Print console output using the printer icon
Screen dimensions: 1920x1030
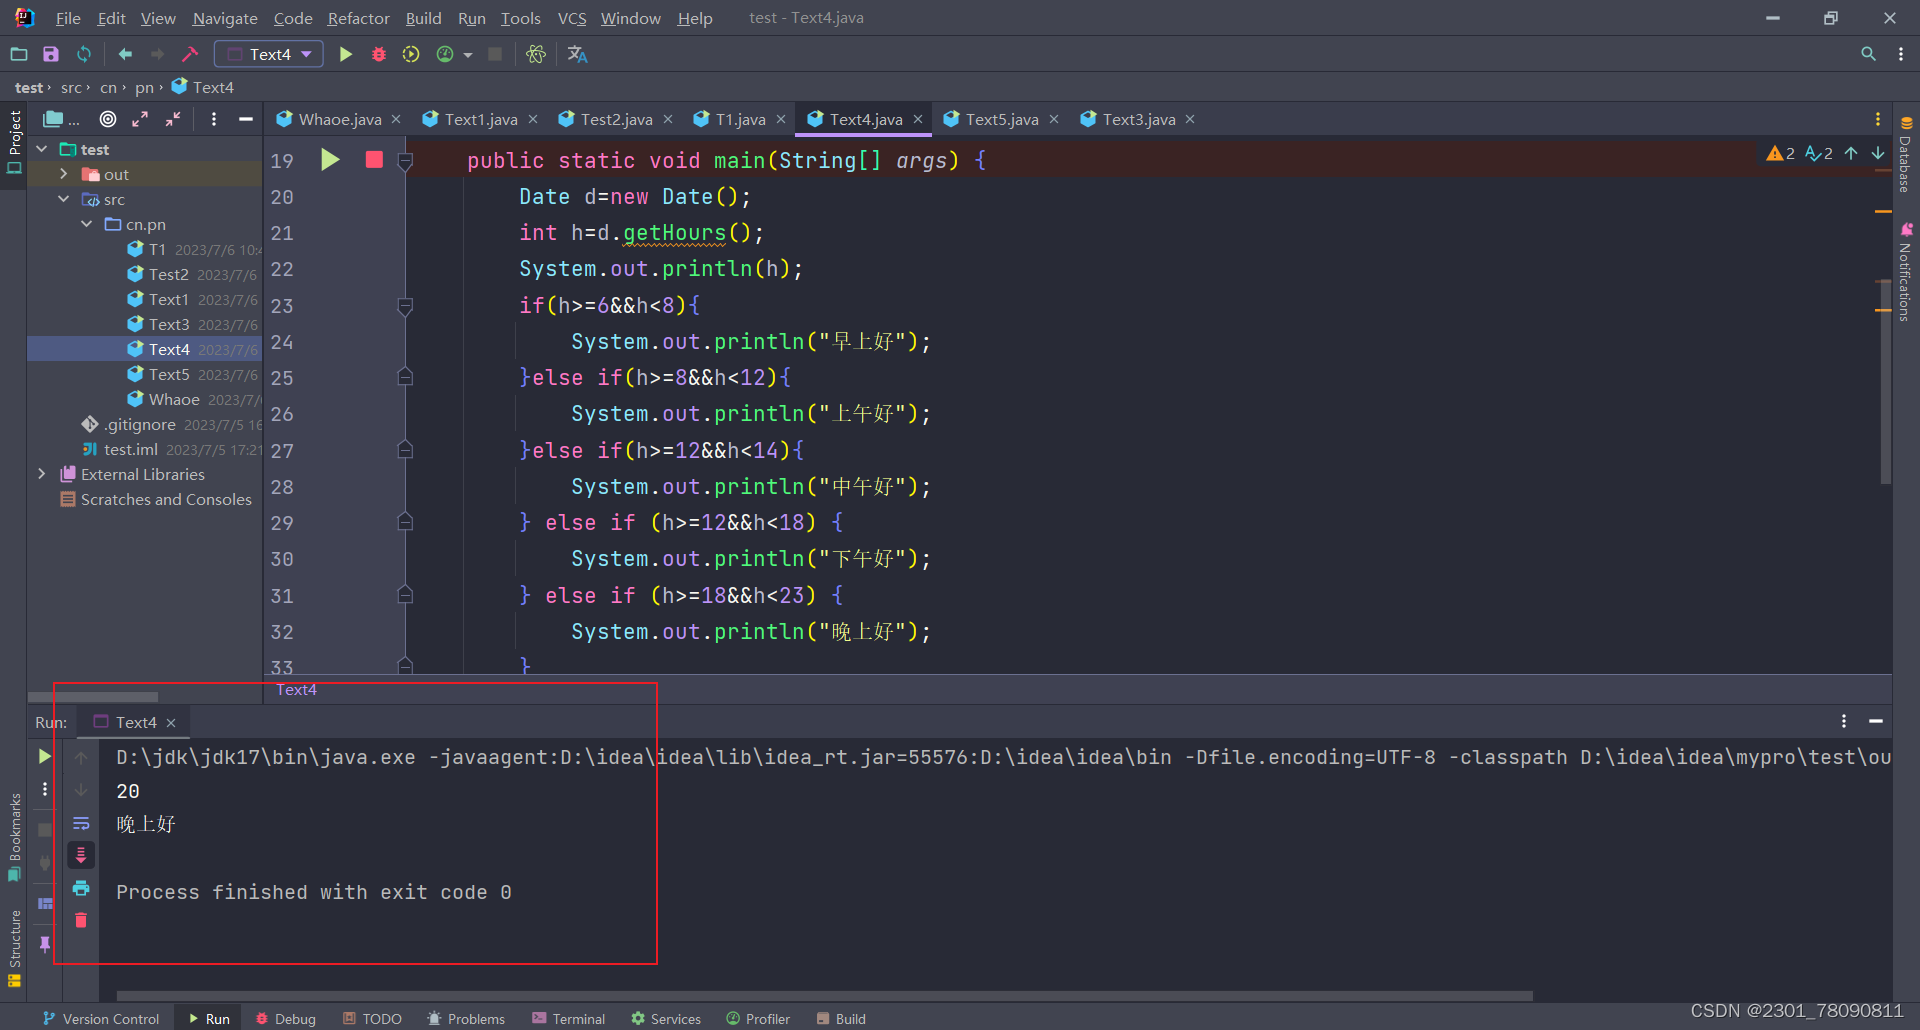(81, 888)
